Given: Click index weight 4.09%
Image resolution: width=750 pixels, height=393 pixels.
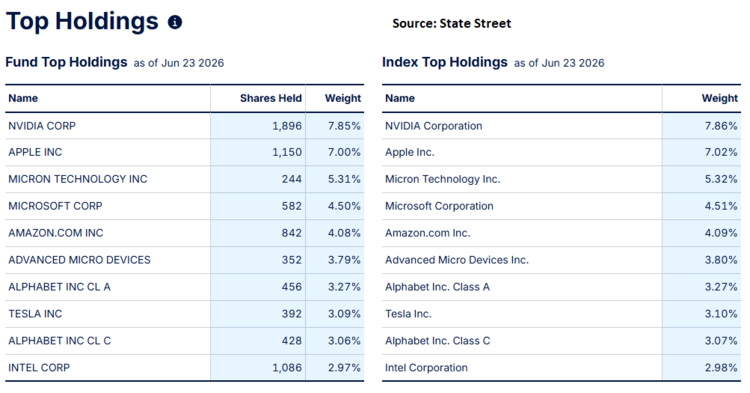Looking at the screenshot, I should 721,233.
